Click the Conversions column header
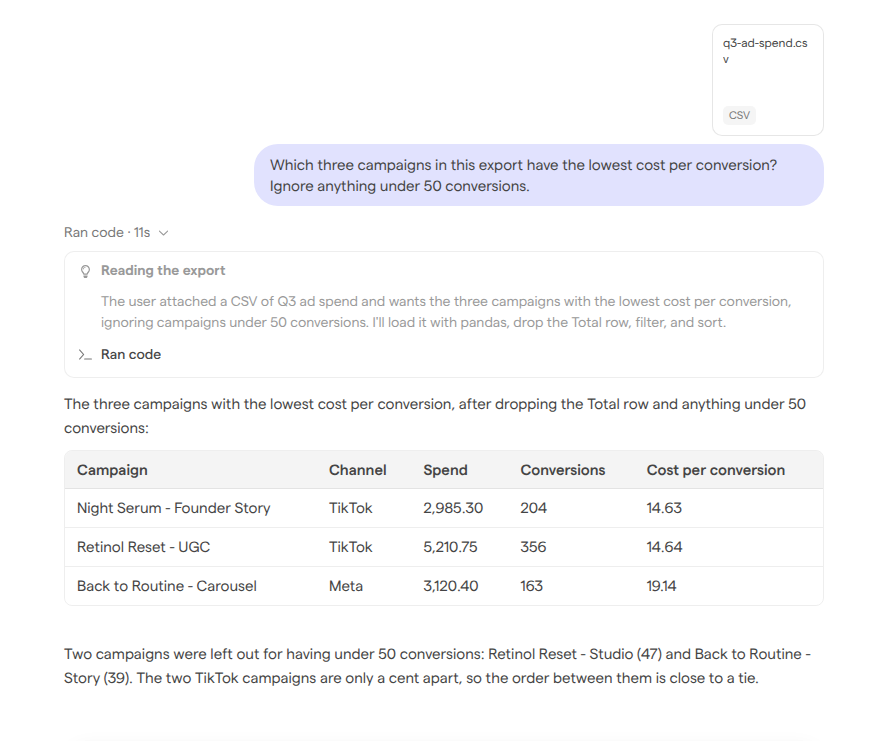Viewport: 888px width, 741px height. (562, 470)
